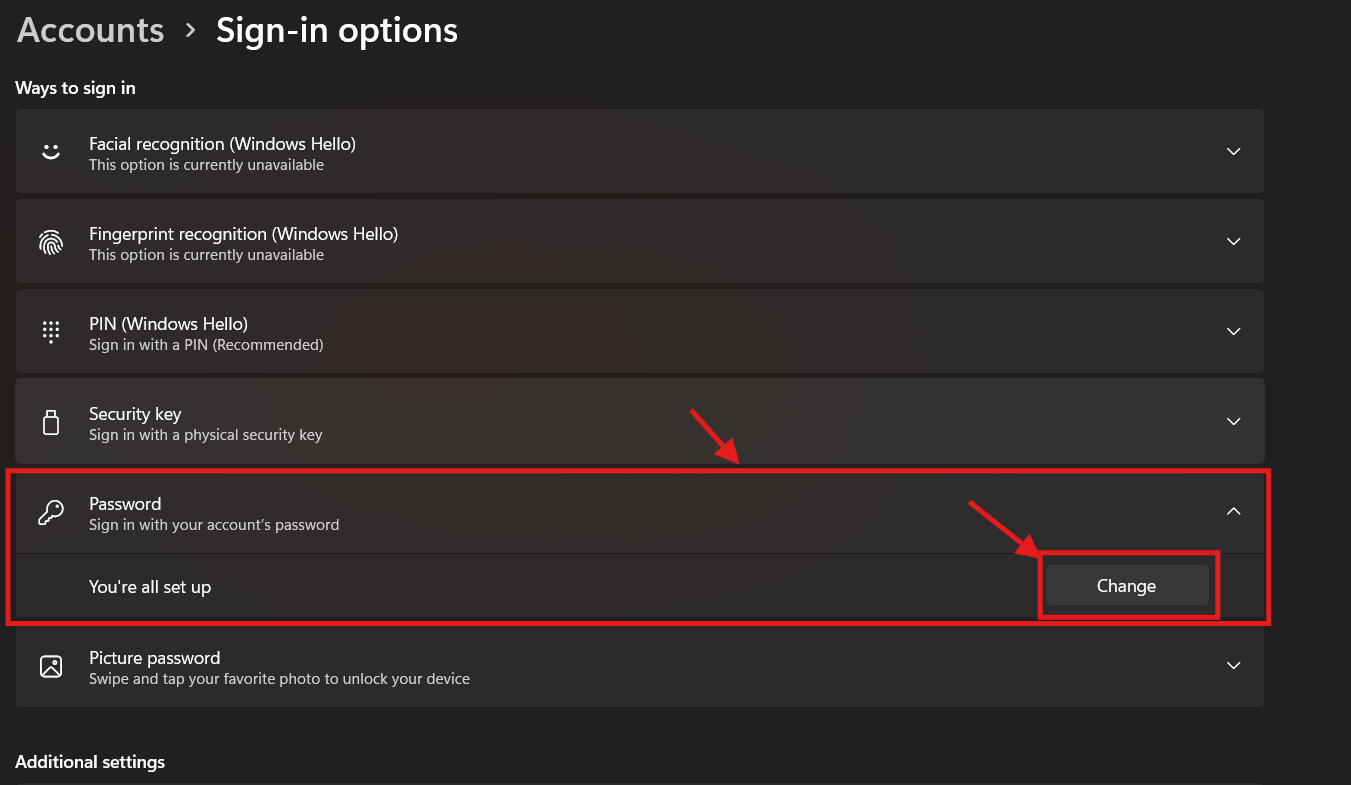Expand the Facial recognition section chevron
Screen dimensions: 1351x785
[x=1234, y=152]
